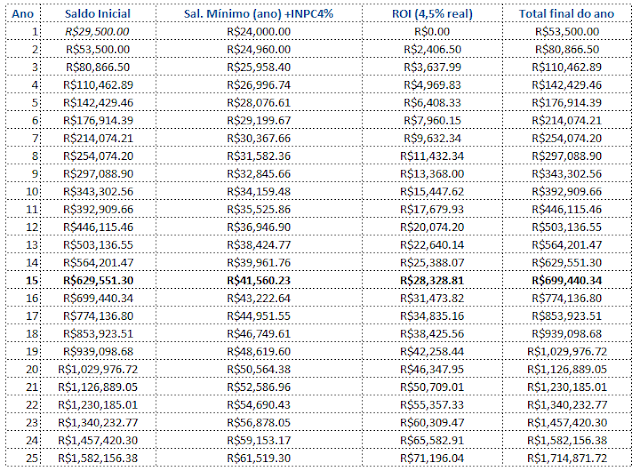Click the cell R$34,159.48
Screen dimensions: 640x471
click(259, 191)
